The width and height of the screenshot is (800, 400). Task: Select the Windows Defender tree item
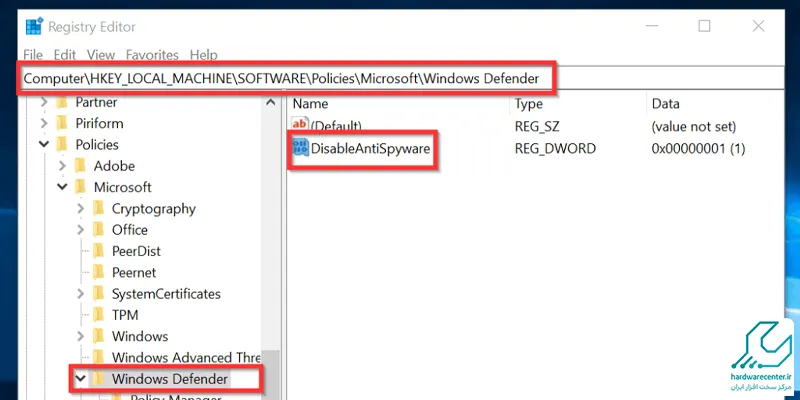[170, 379]
